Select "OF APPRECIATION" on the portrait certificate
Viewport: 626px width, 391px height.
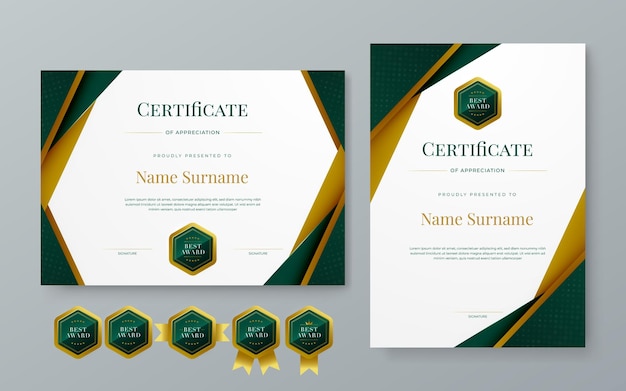pos(477,171)
